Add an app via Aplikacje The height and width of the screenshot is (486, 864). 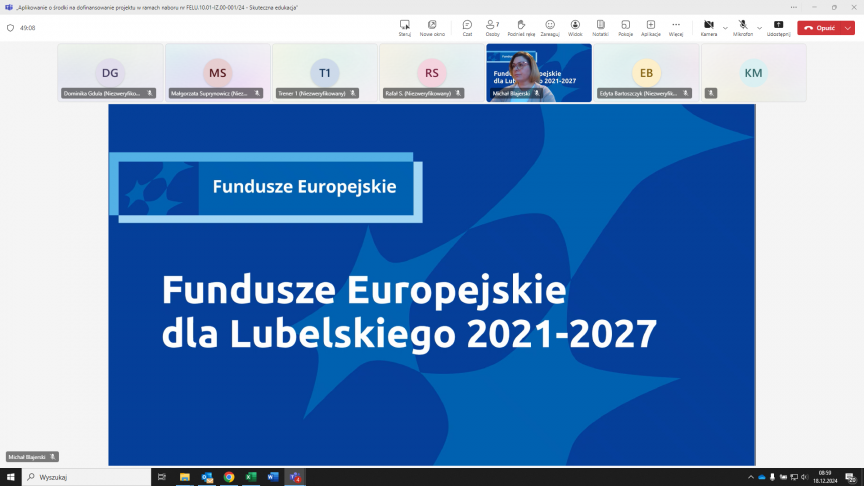click(x=651, y=28)
